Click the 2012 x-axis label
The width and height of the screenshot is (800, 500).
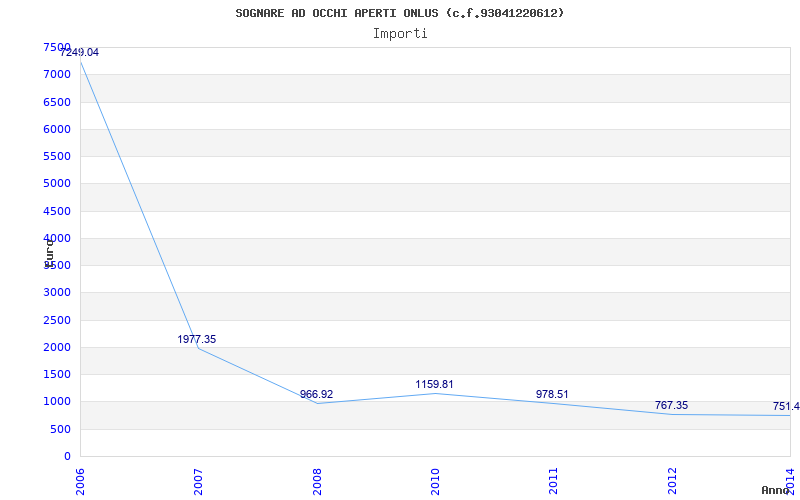pyautogui.click(x=672, y=481)
